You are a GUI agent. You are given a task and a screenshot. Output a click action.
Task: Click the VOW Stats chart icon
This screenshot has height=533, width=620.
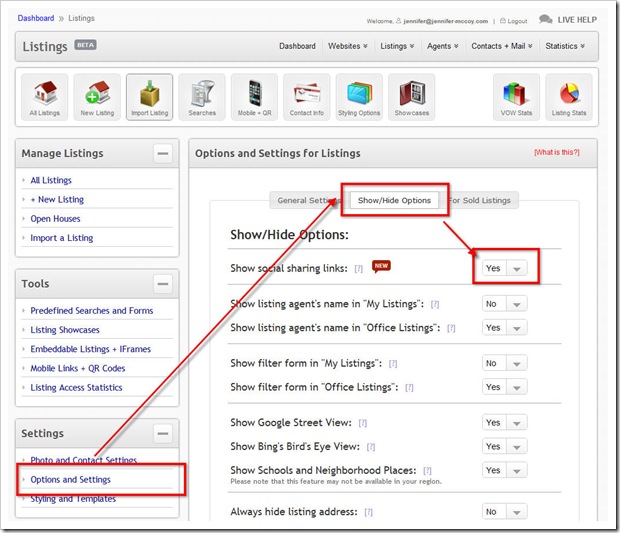coord(516,97)
